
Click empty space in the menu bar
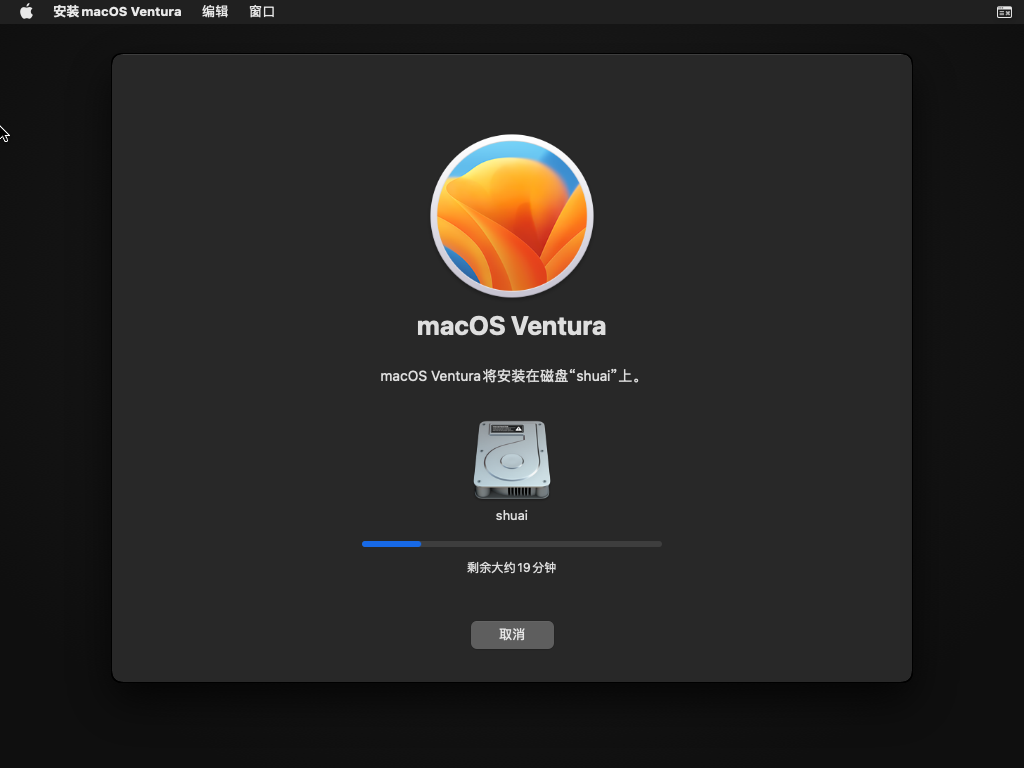(x=600, y=12)
